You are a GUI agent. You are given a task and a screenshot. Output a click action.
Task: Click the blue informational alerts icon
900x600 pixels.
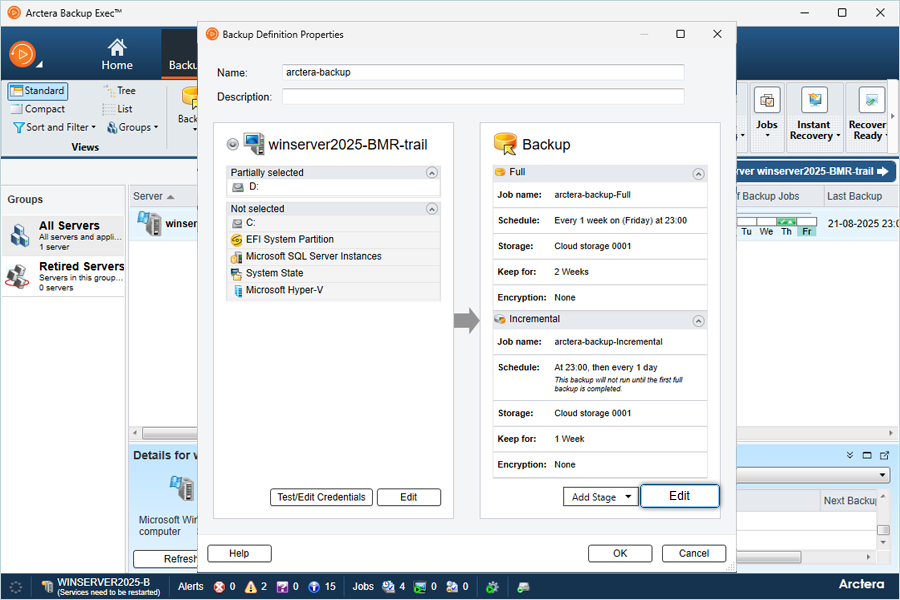coord(314,587)
